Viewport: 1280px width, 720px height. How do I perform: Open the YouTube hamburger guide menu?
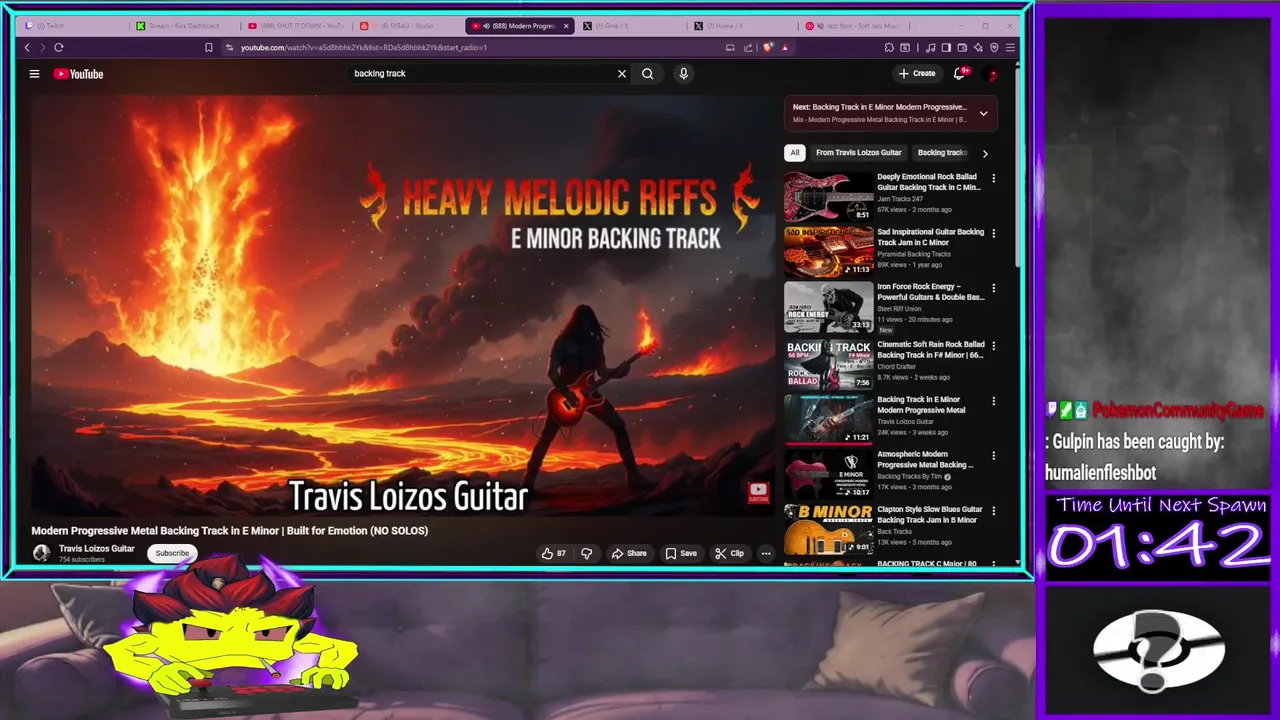pyautogui.click(x=34, y=73)
